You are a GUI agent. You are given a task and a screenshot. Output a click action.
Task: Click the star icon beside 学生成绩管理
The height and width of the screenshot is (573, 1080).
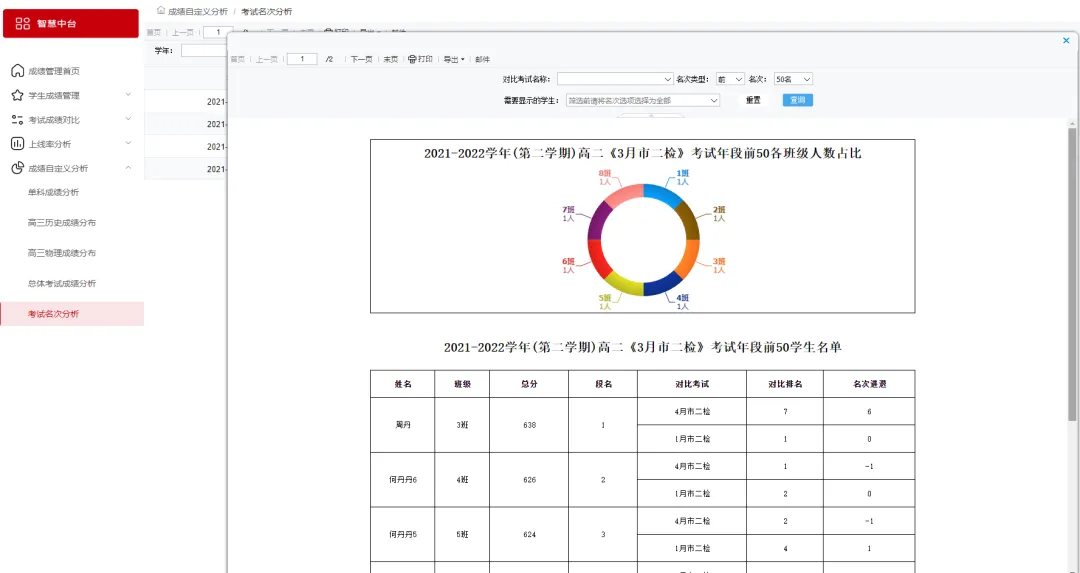tap(17, 96)
